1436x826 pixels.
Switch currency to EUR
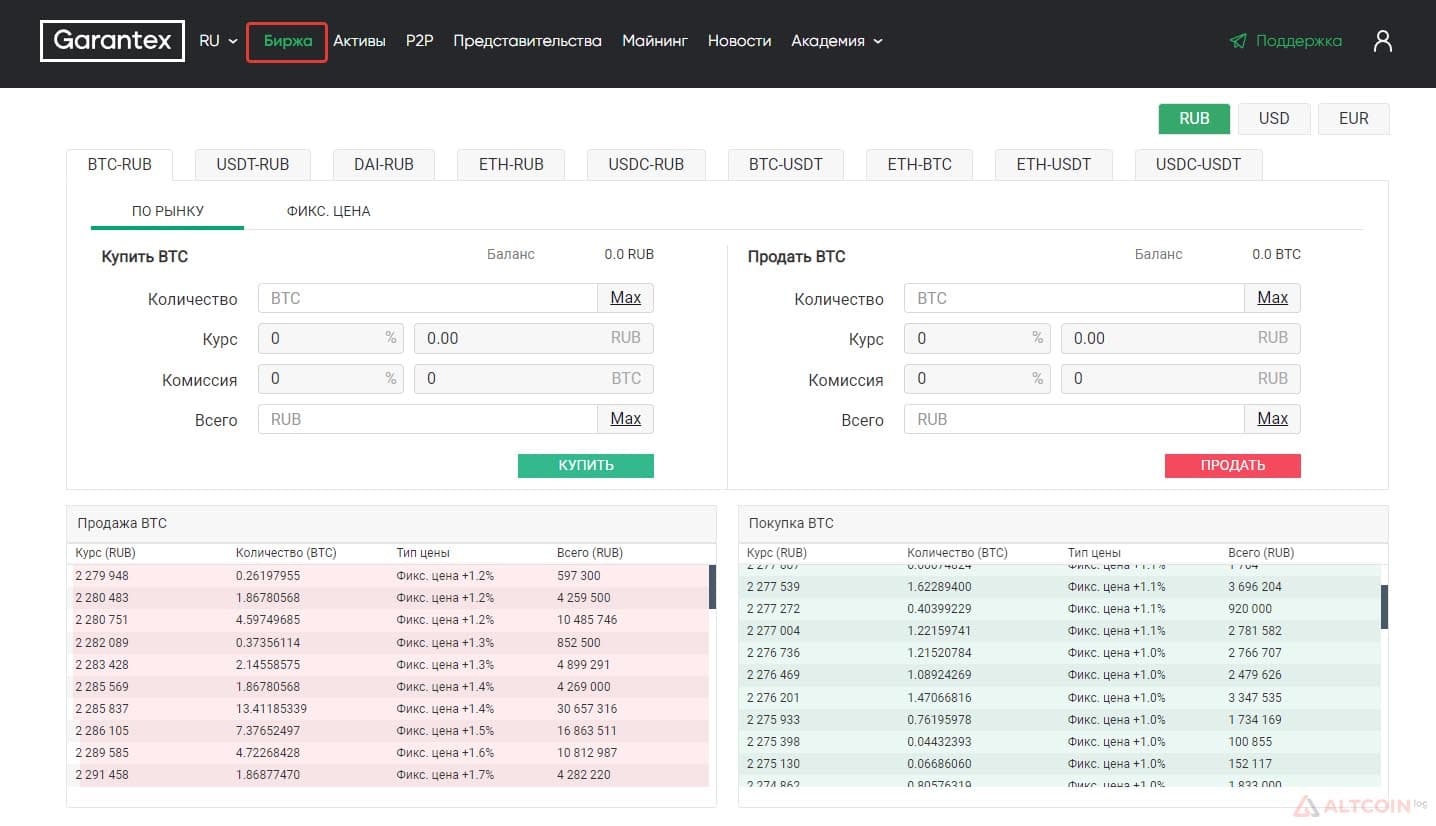point(1354,118)
